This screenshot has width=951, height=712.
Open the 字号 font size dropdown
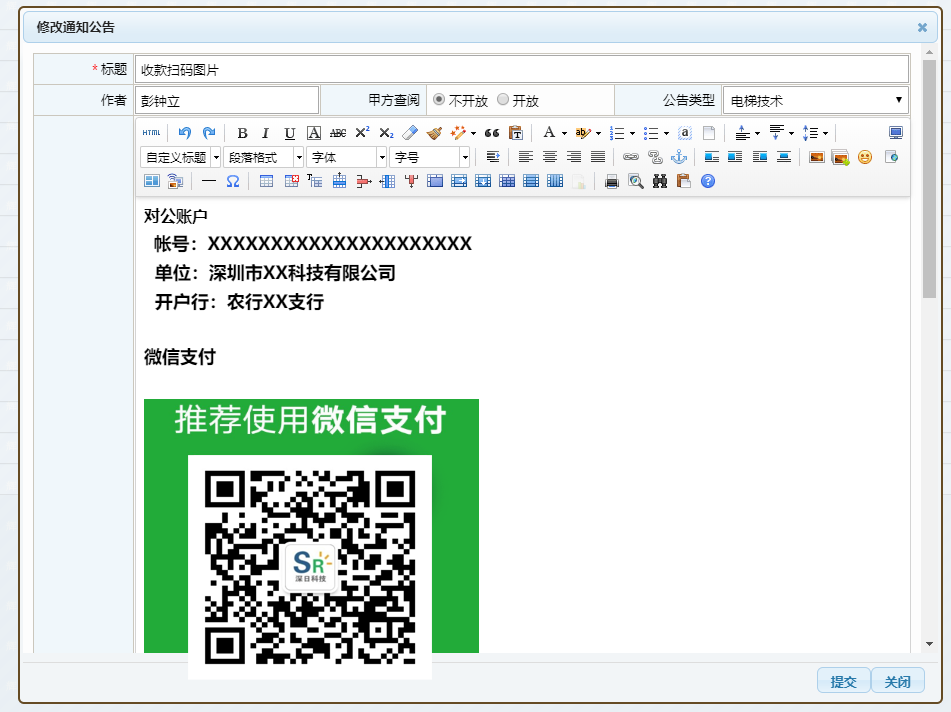click(x=429, y=157)
